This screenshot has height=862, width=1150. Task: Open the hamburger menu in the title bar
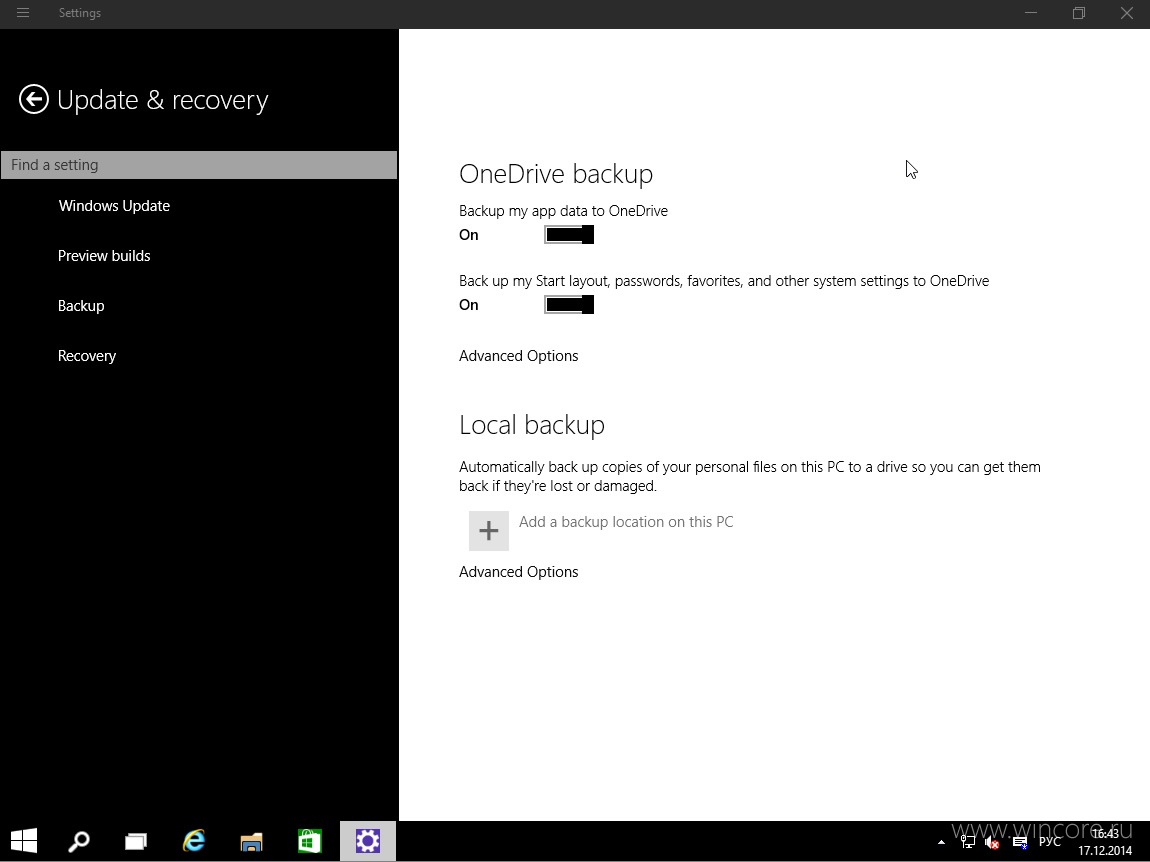[23, 13]
